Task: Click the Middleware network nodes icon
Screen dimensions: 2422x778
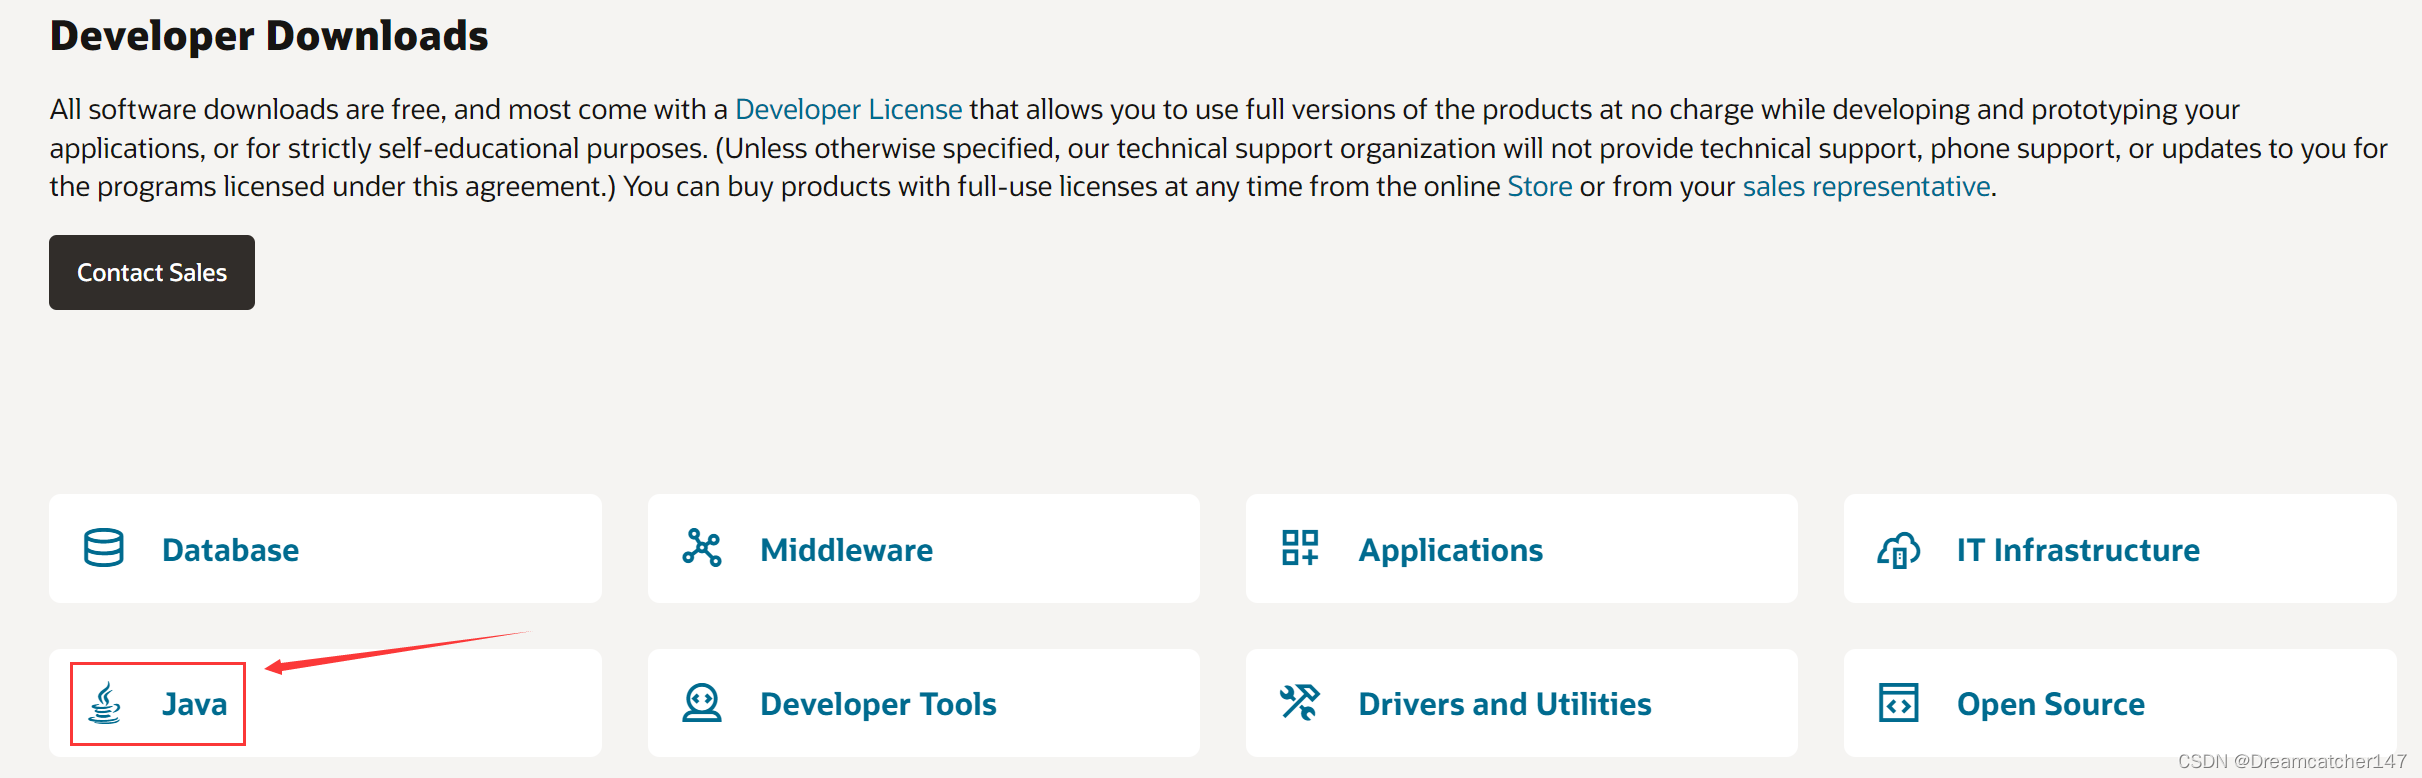Action: point(702,548)
